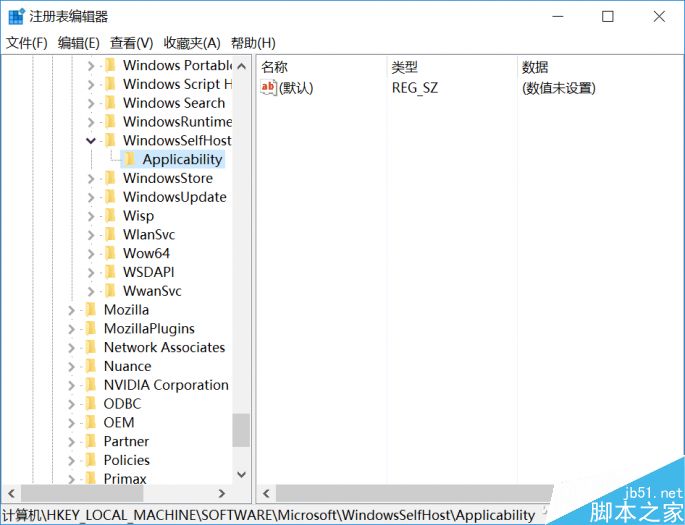Open the 文件(F) menu
The image size is (685, 525).
pyautogui.click(x=27, y=43)
